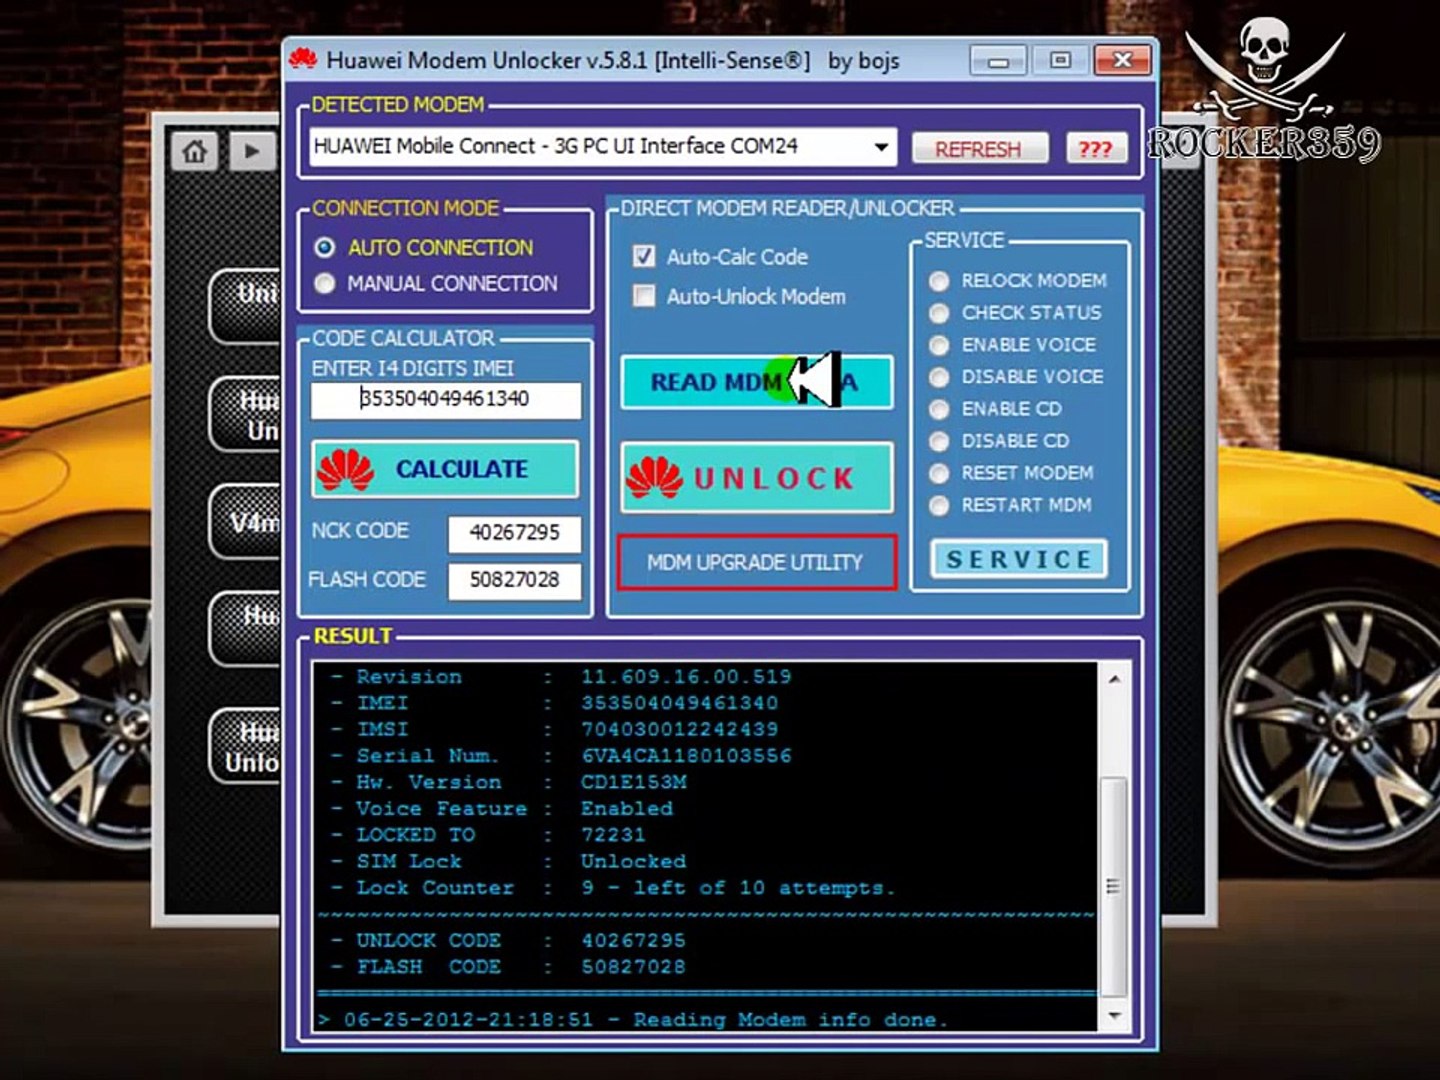
Task: Click the UNLOCK CODE value 40267295 in results
Action: click(634, 941)
